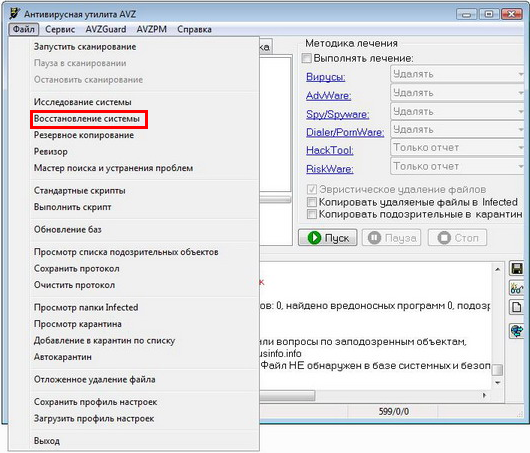
Task: Click the Вирусы link
Action: (x=325, y=77)
